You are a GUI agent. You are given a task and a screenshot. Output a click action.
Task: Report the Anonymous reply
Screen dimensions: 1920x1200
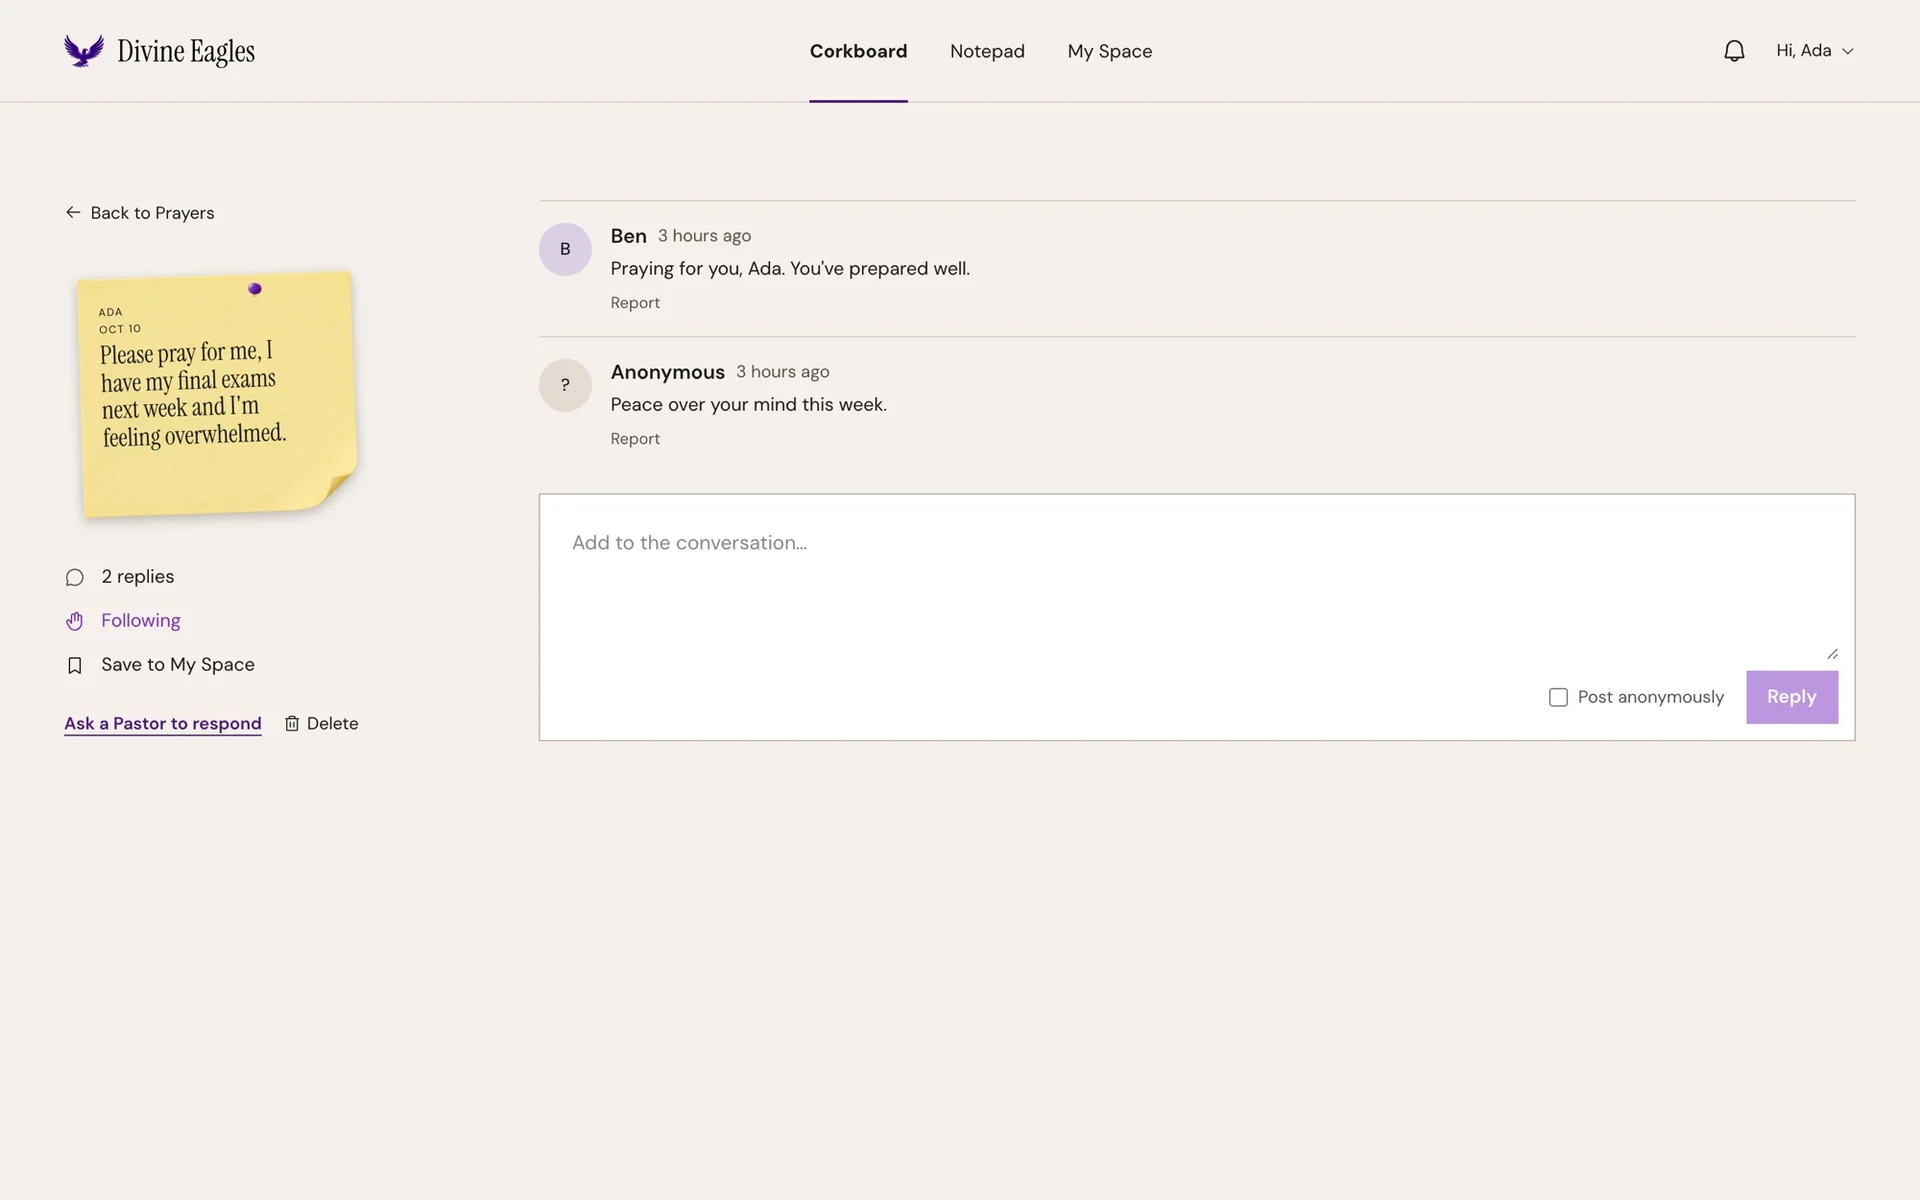(635, 438)
